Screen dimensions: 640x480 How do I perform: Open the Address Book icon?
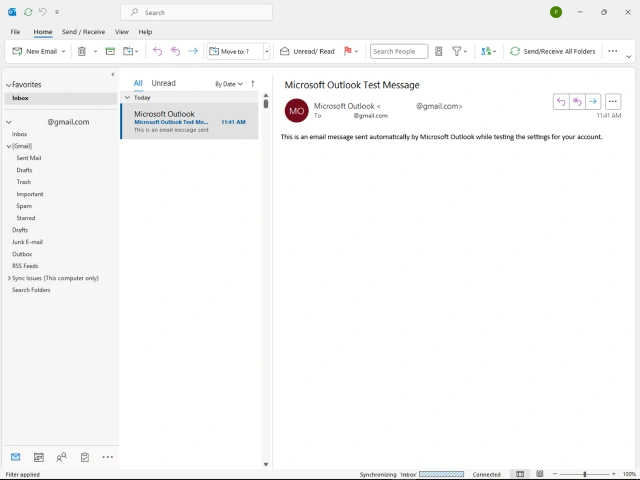coord(439,51)
